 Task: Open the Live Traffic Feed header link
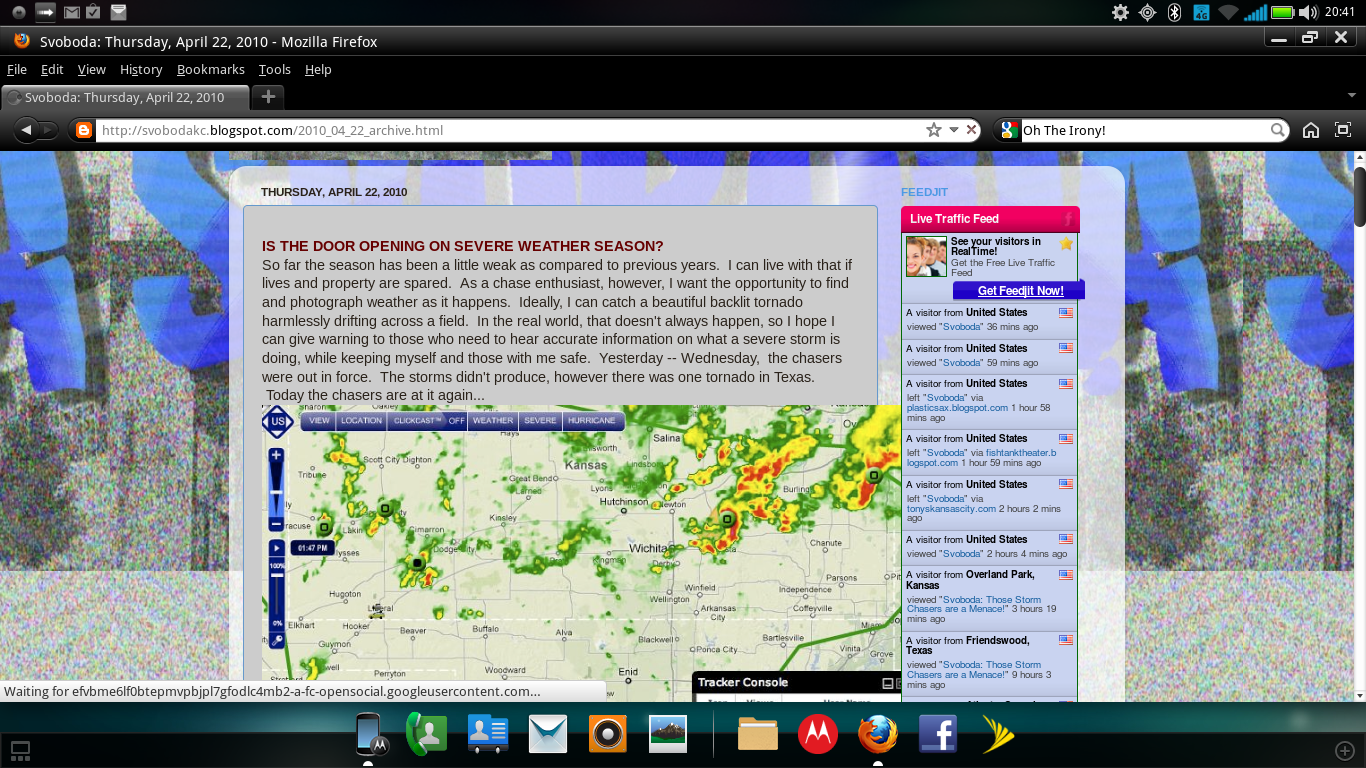[x=954, y=218]
